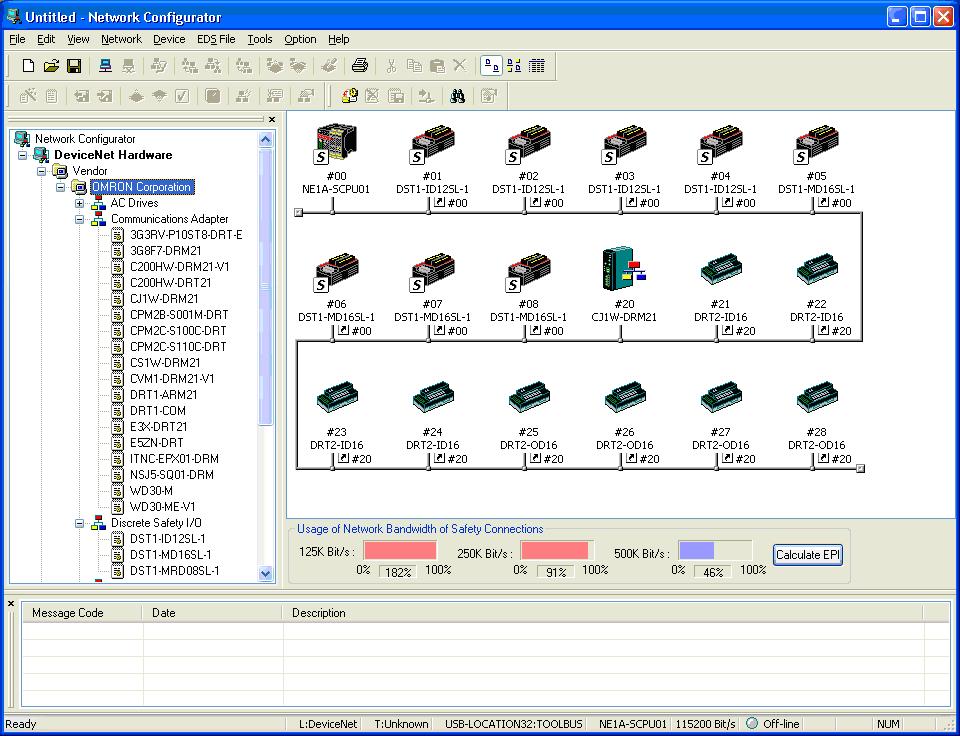Select the DRT2-ID16 device #21 icon
Viewport: 960px width, 736px height.
pyautogui.click(x=721, y=269)
